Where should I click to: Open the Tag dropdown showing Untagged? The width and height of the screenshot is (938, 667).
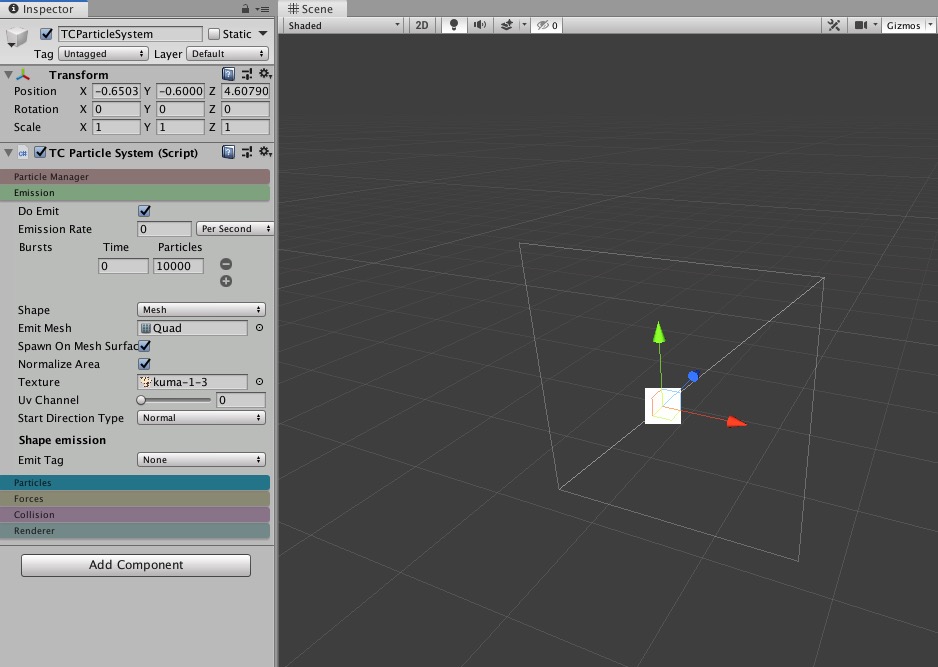tap(103, 54)
